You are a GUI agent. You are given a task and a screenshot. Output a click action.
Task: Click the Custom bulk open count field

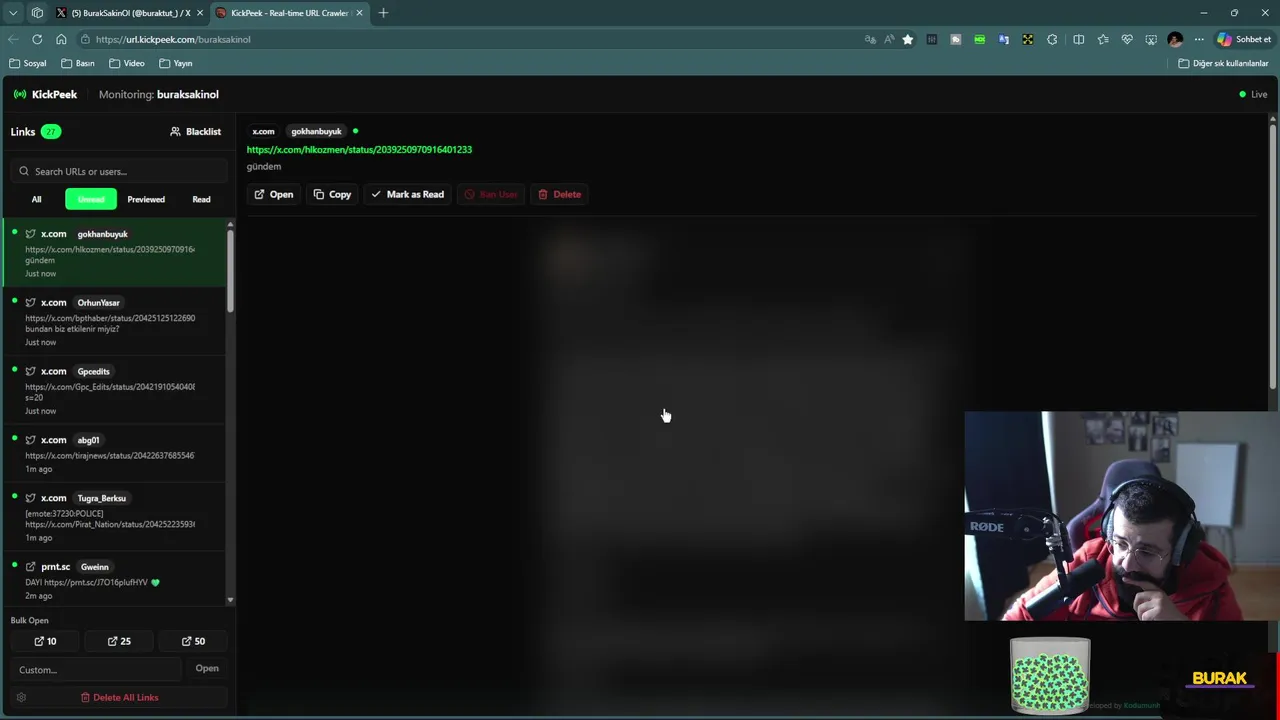96,669
